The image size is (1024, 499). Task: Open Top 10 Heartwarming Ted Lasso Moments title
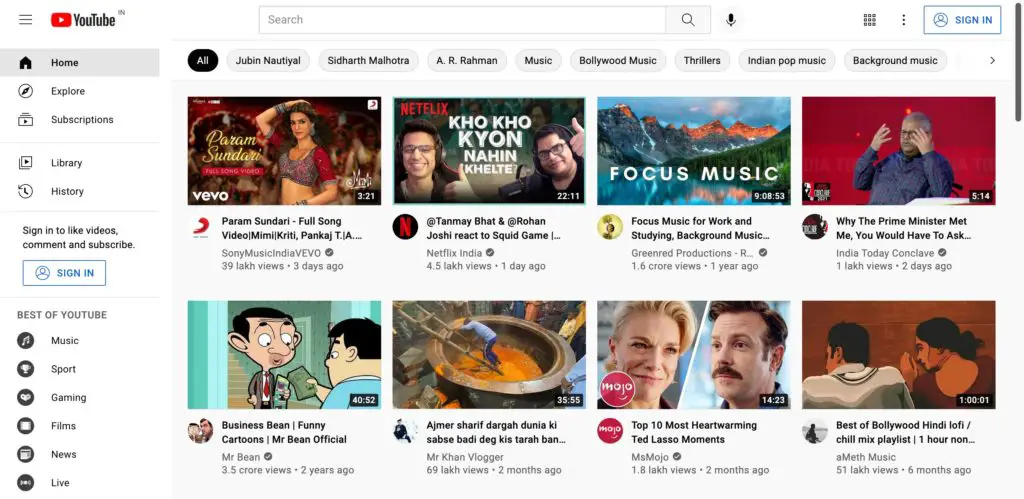point(694,432)
